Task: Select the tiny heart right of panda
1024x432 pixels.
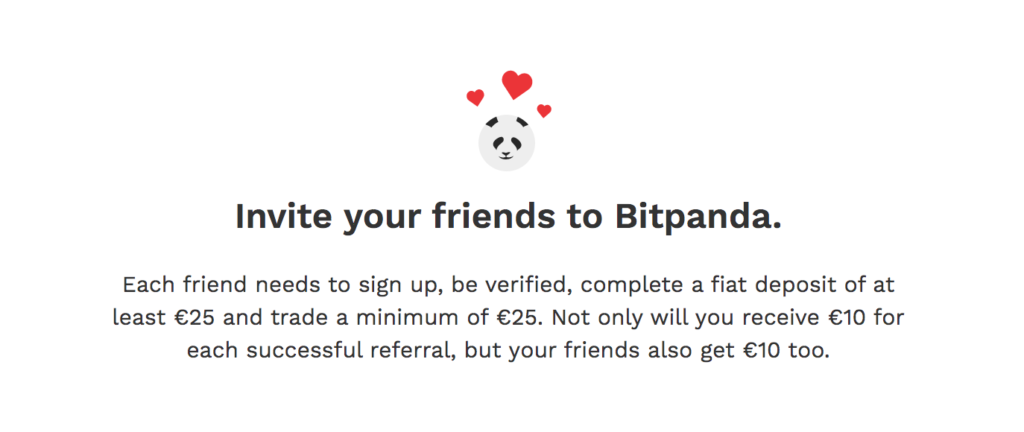Action: (544, 110)
